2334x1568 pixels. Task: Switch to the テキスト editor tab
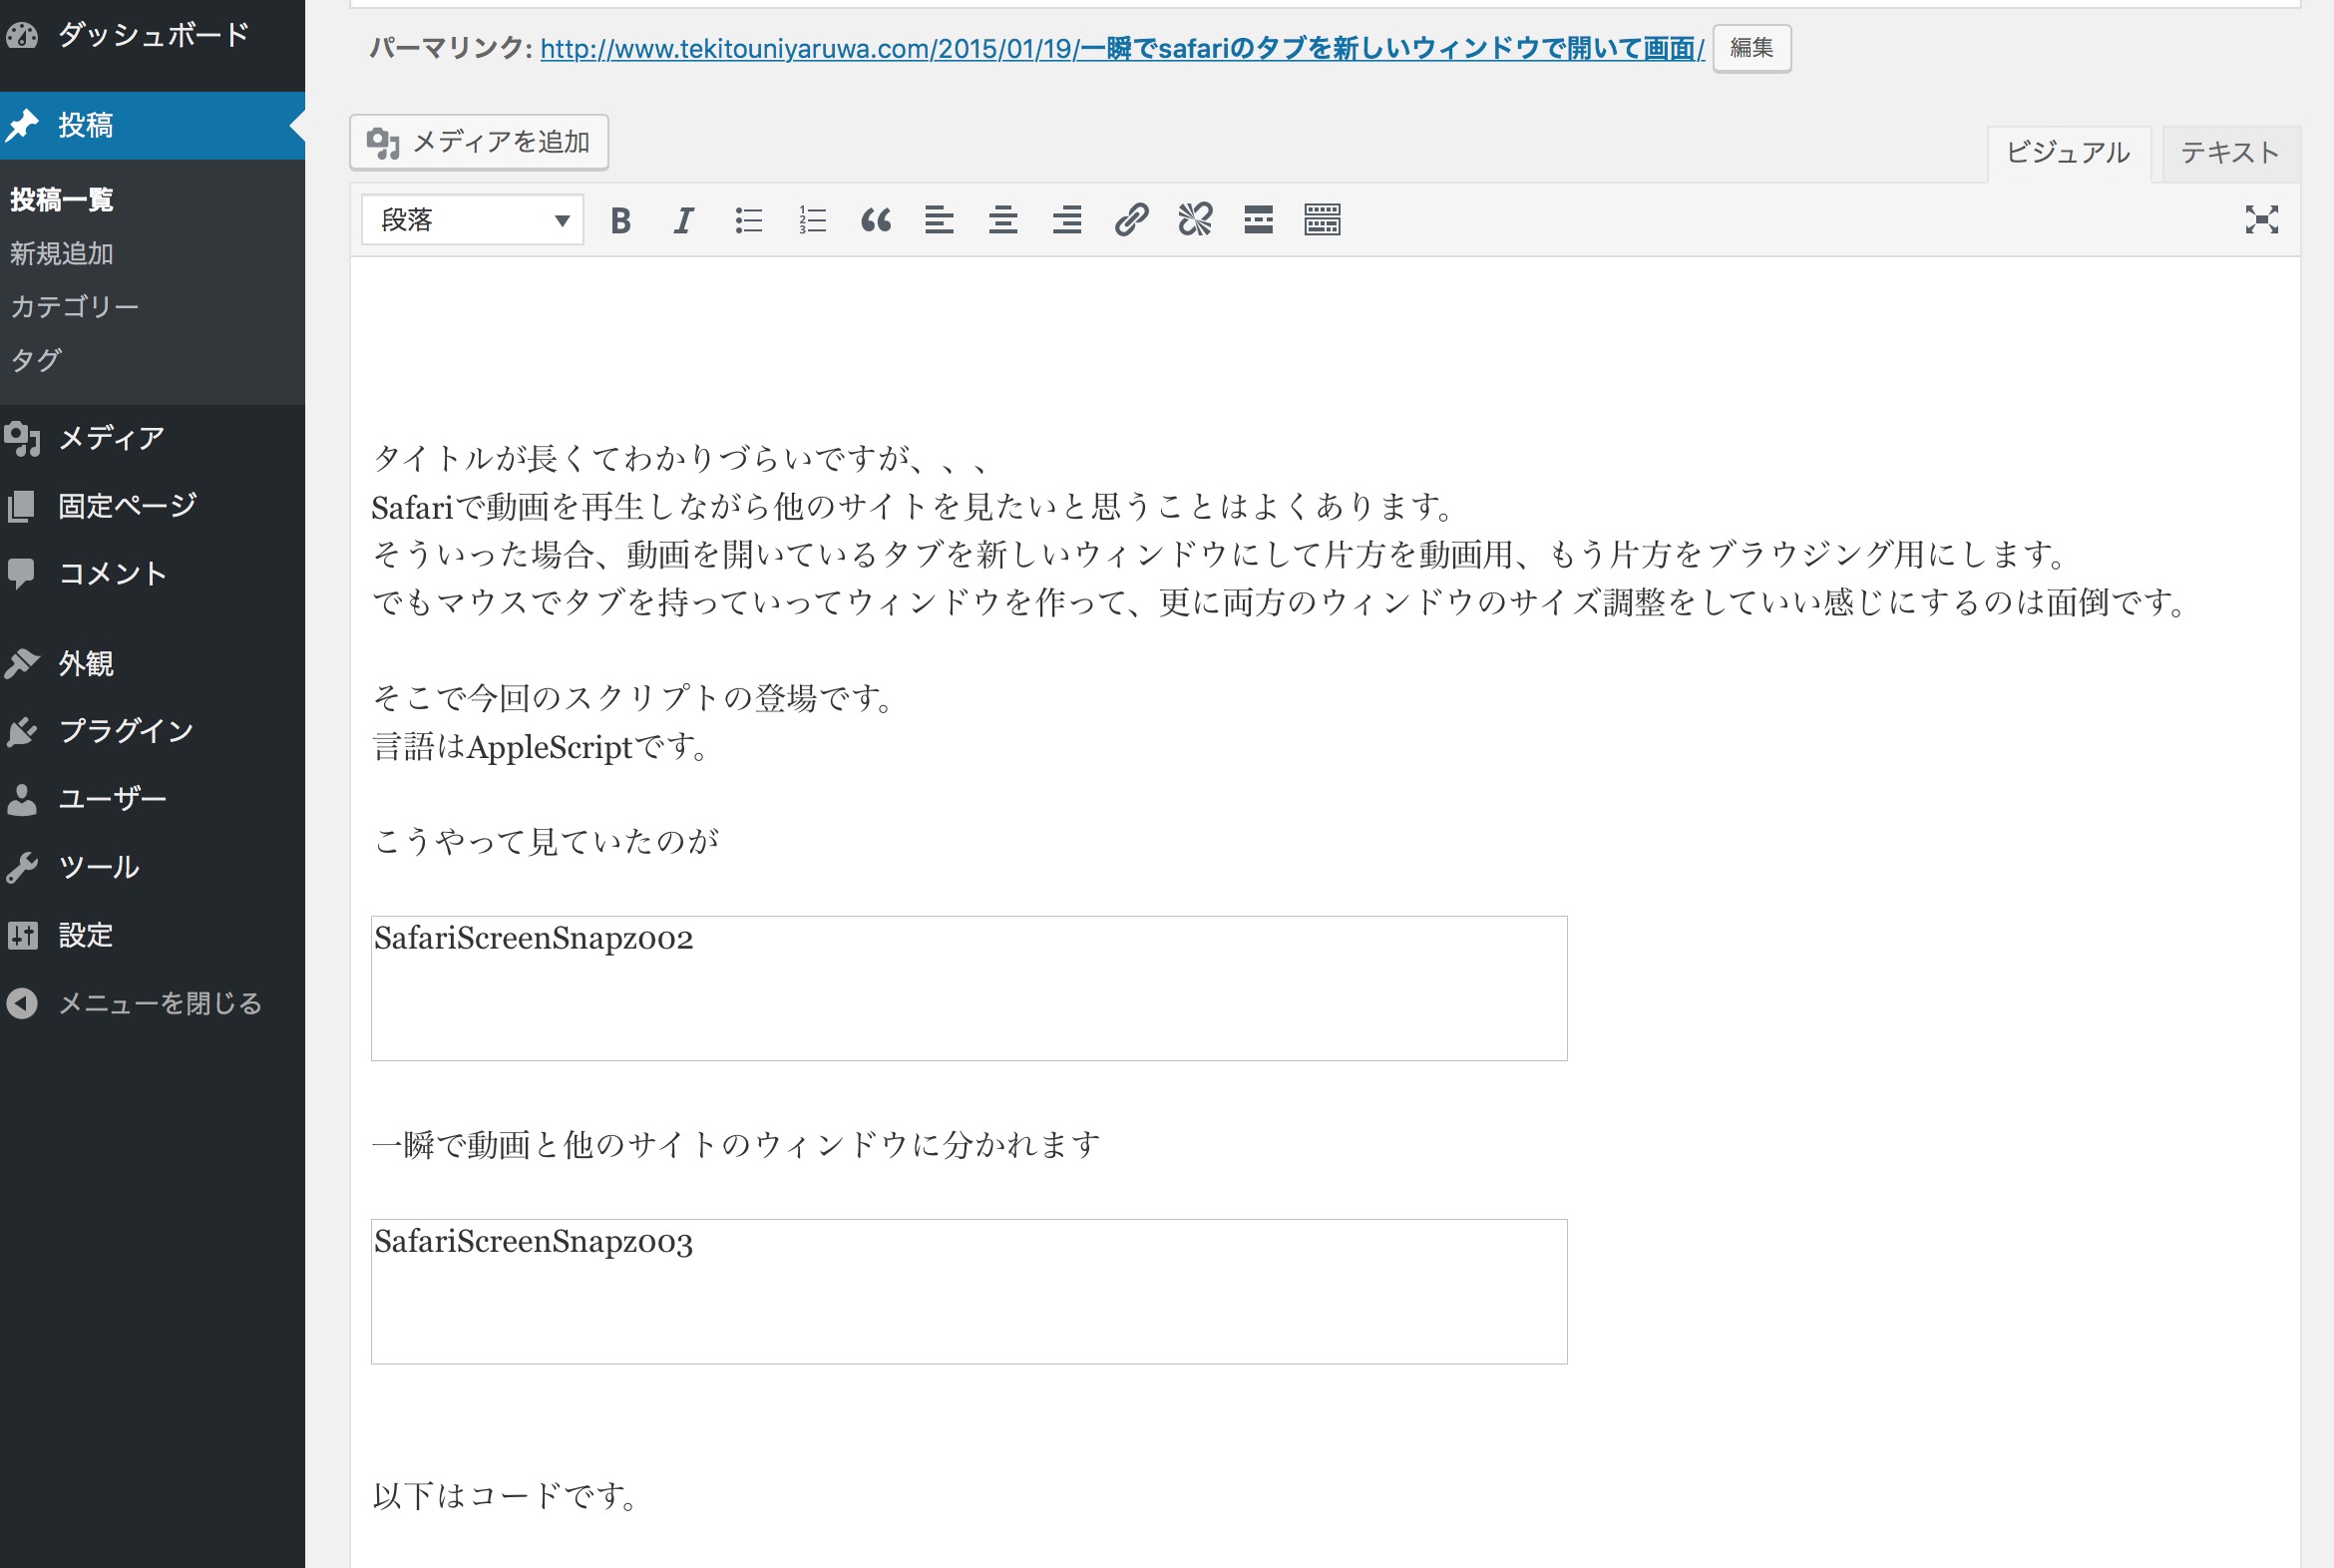tap(2230, 153)
